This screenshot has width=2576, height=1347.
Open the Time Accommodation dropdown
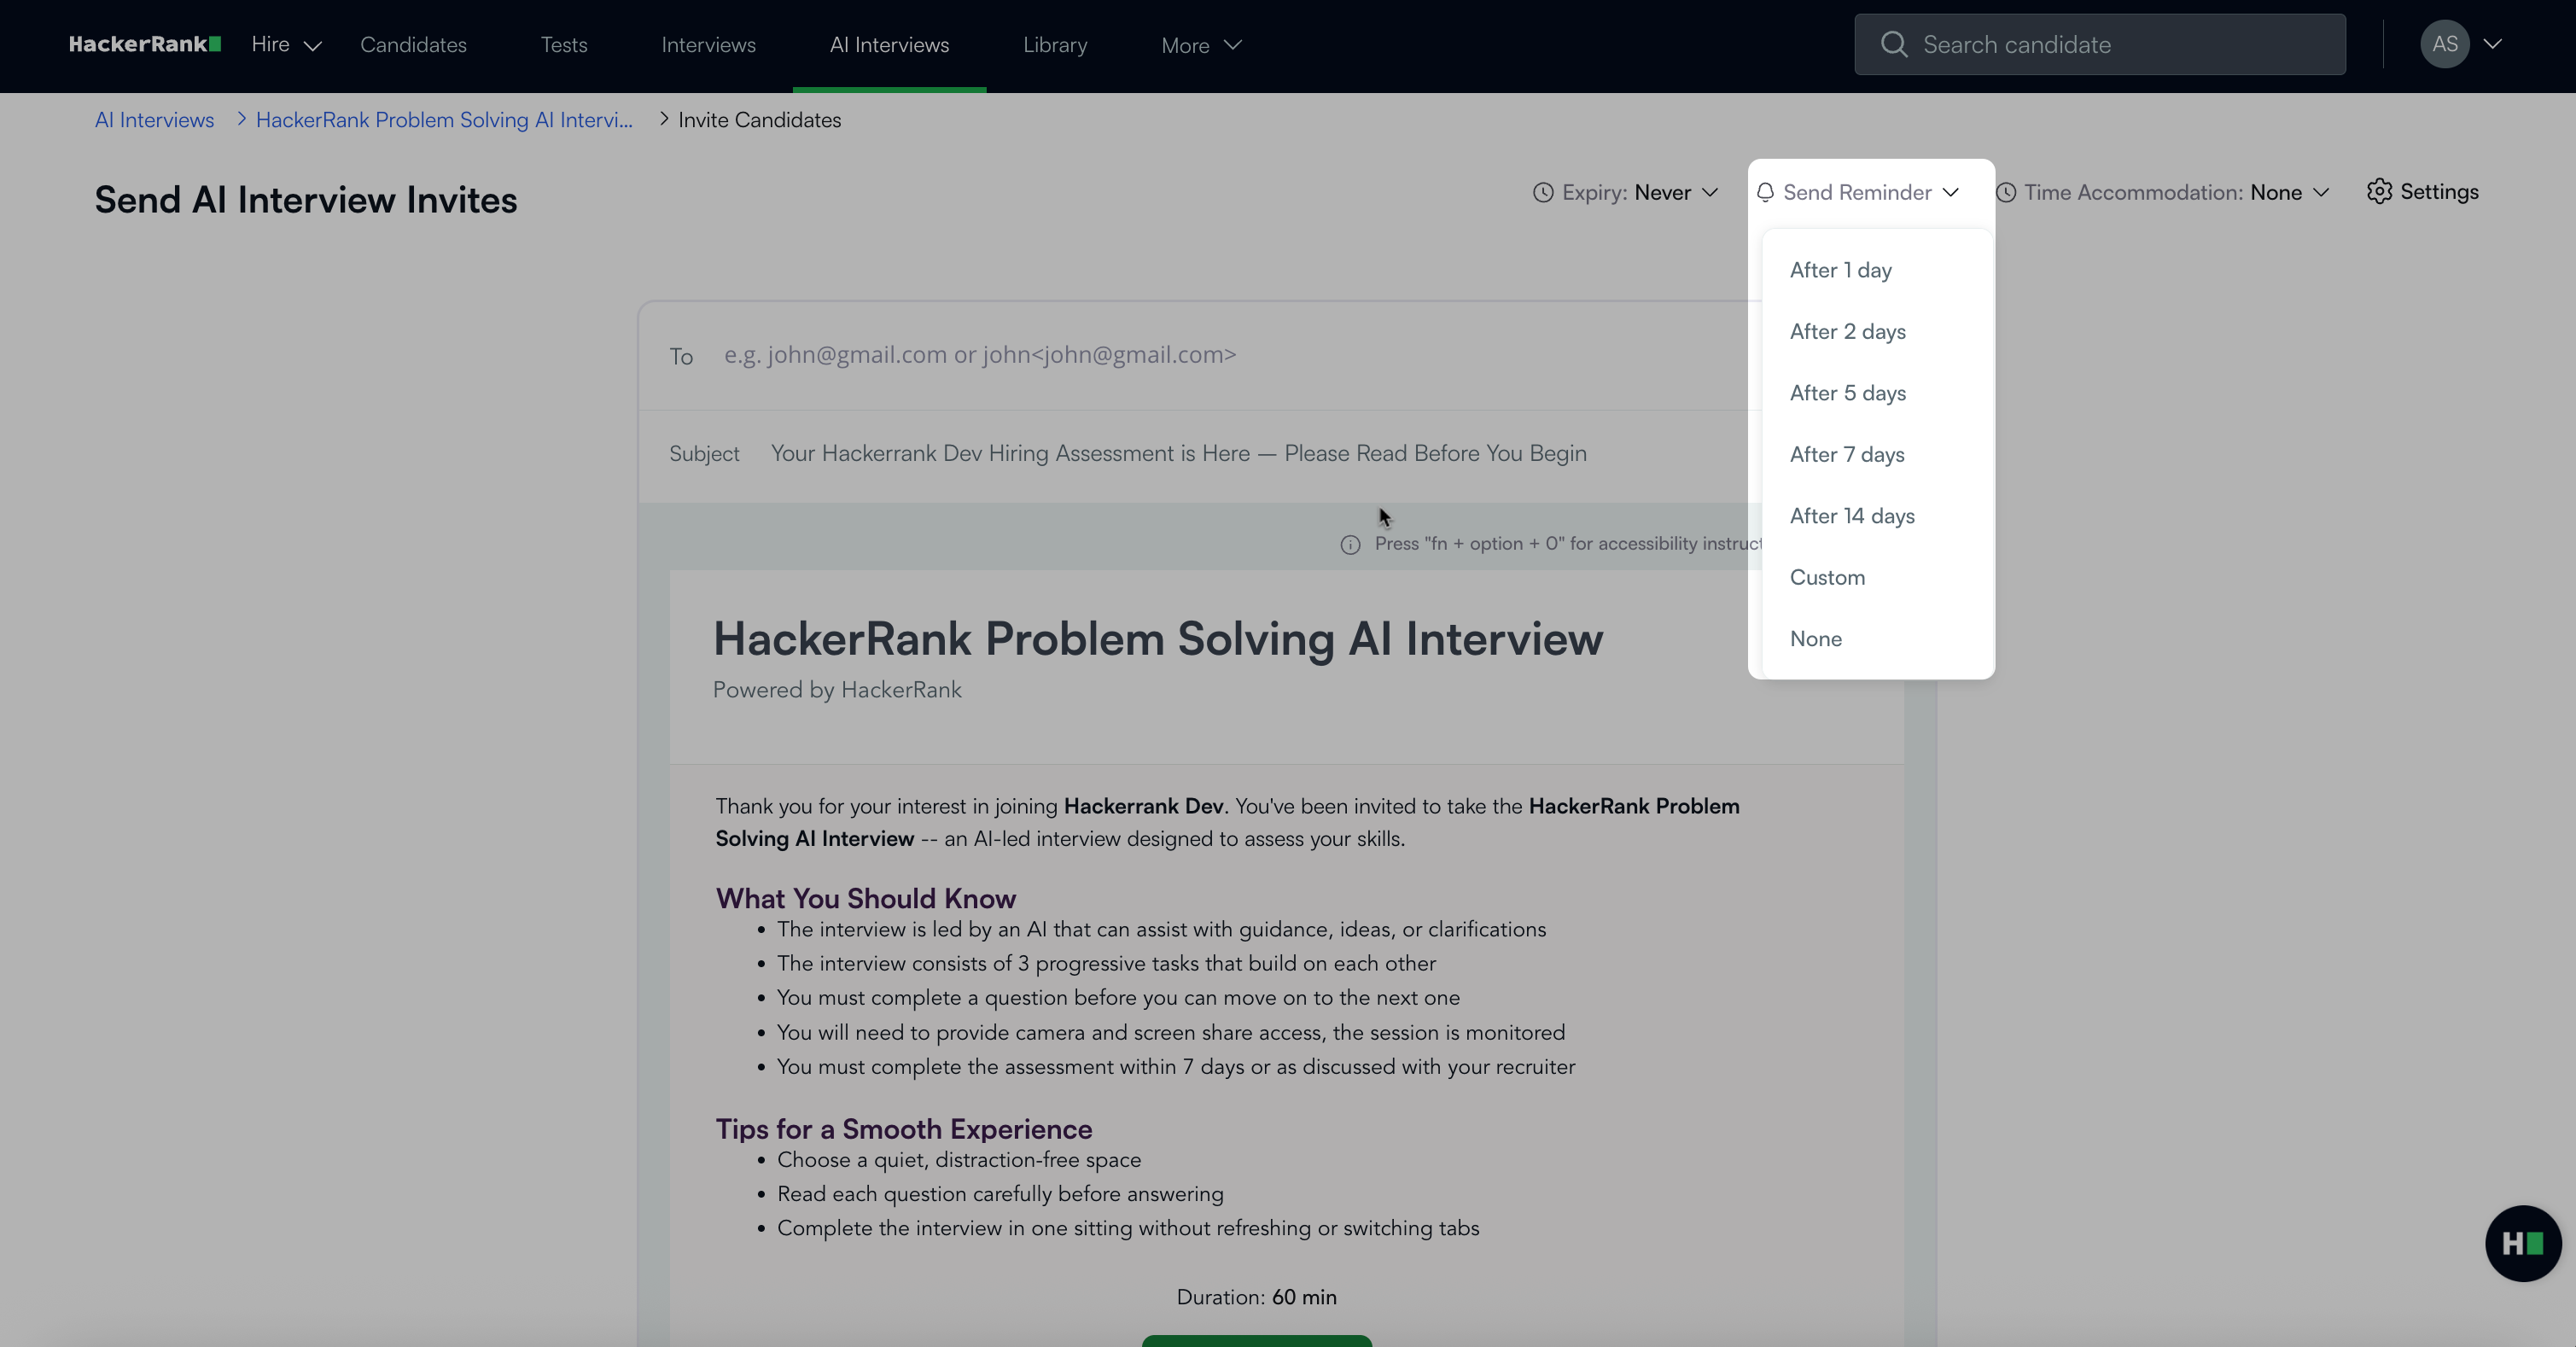pyautogui.click(x=2162, y=192)
